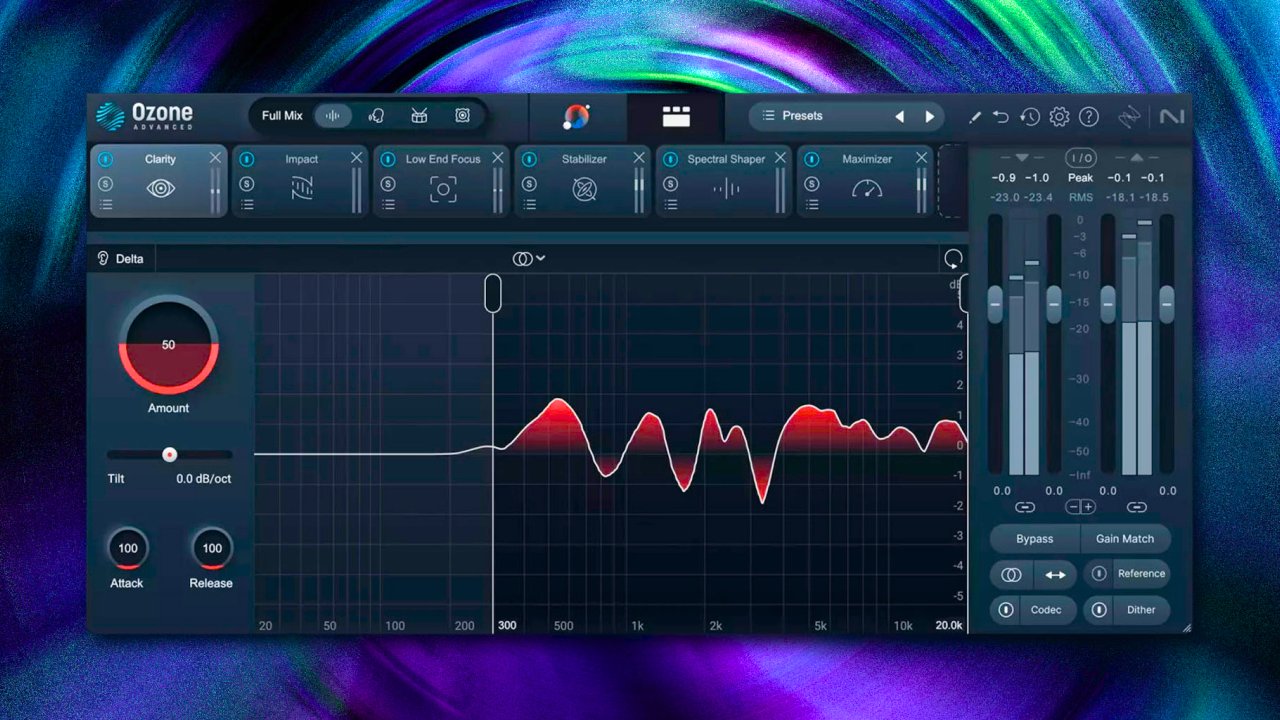
Task: Open the Low End Focus preset list icon
Action: (x=388, y=205)
